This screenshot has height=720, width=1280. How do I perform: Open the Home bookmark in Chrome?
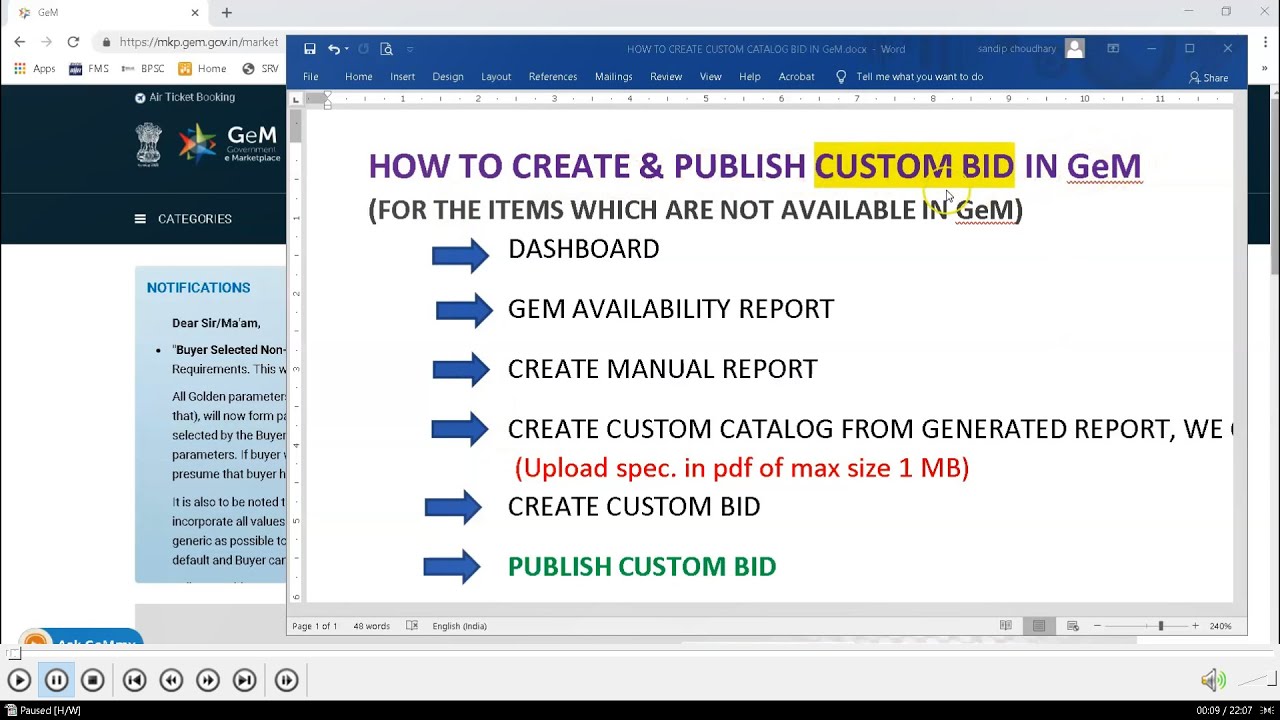pos(203,69)
